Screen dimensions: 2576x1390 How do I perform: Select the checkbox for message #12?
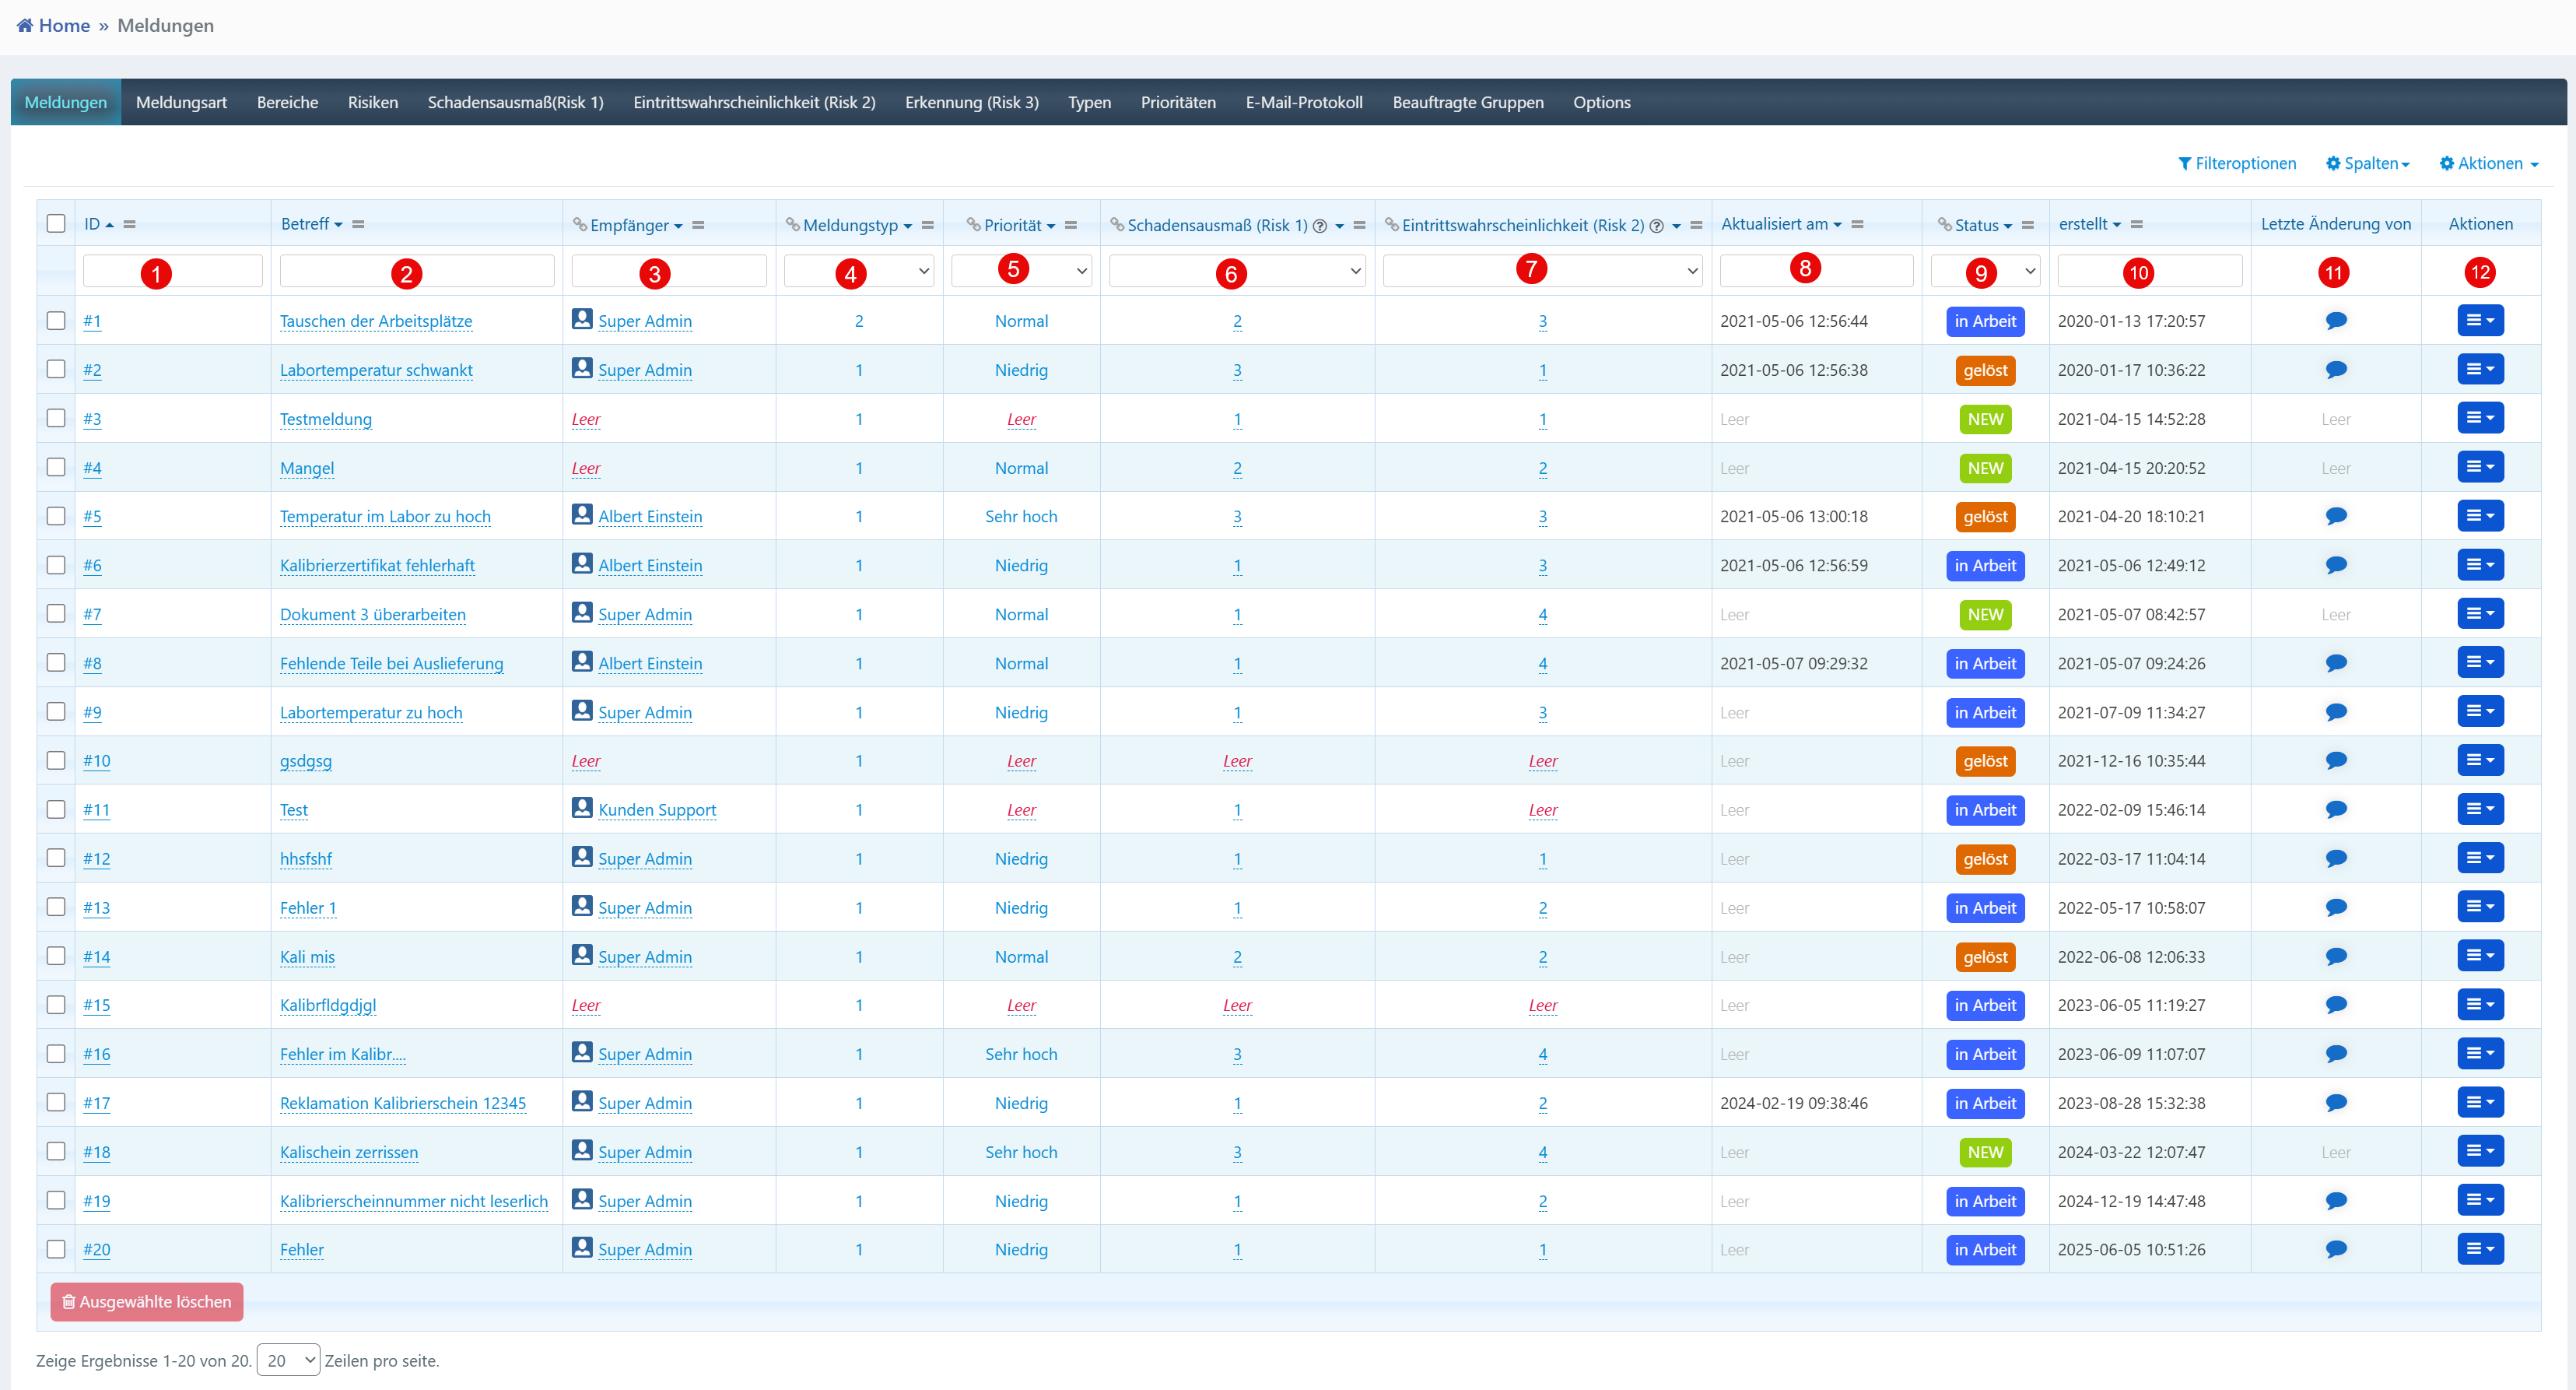(56, 858)
